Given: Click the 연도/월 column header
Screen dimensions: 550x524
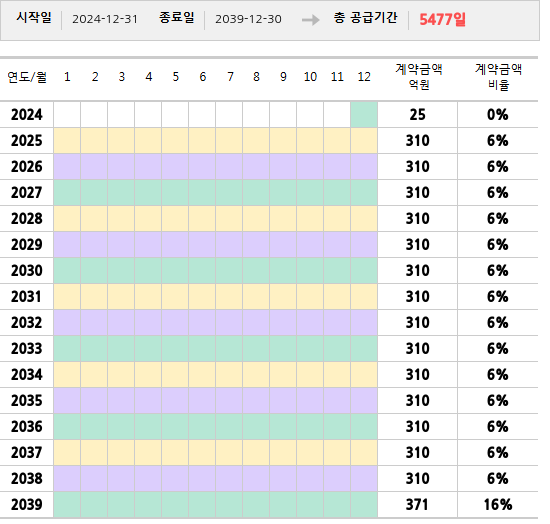Looking at the screenshot, I should [x=27, y=77].
